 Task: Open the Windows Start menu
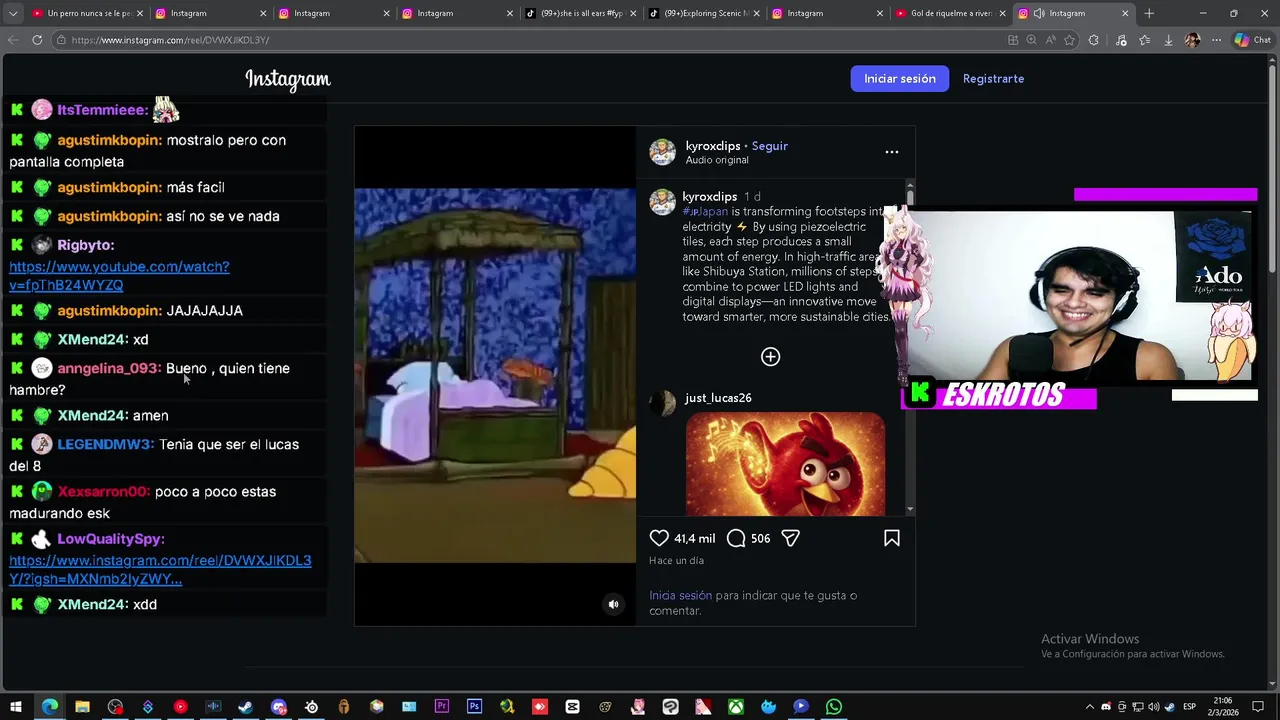click(16, 707)
